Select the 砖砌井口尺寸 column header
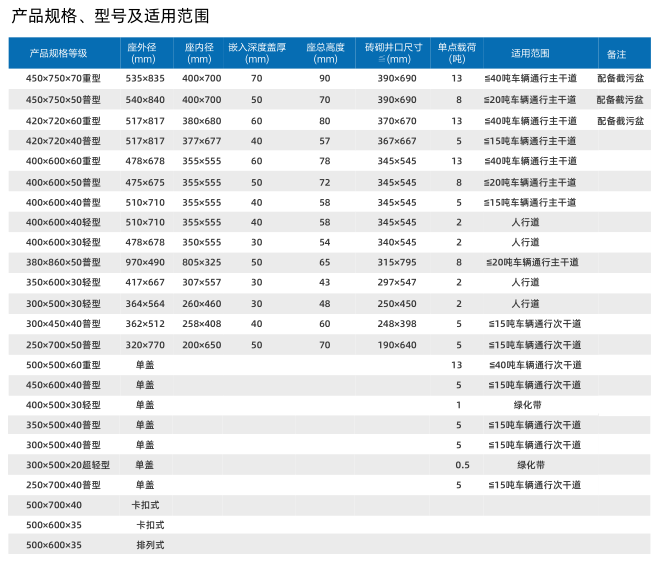Viewport: 661px width, 581px height. (x=394, y=53)
